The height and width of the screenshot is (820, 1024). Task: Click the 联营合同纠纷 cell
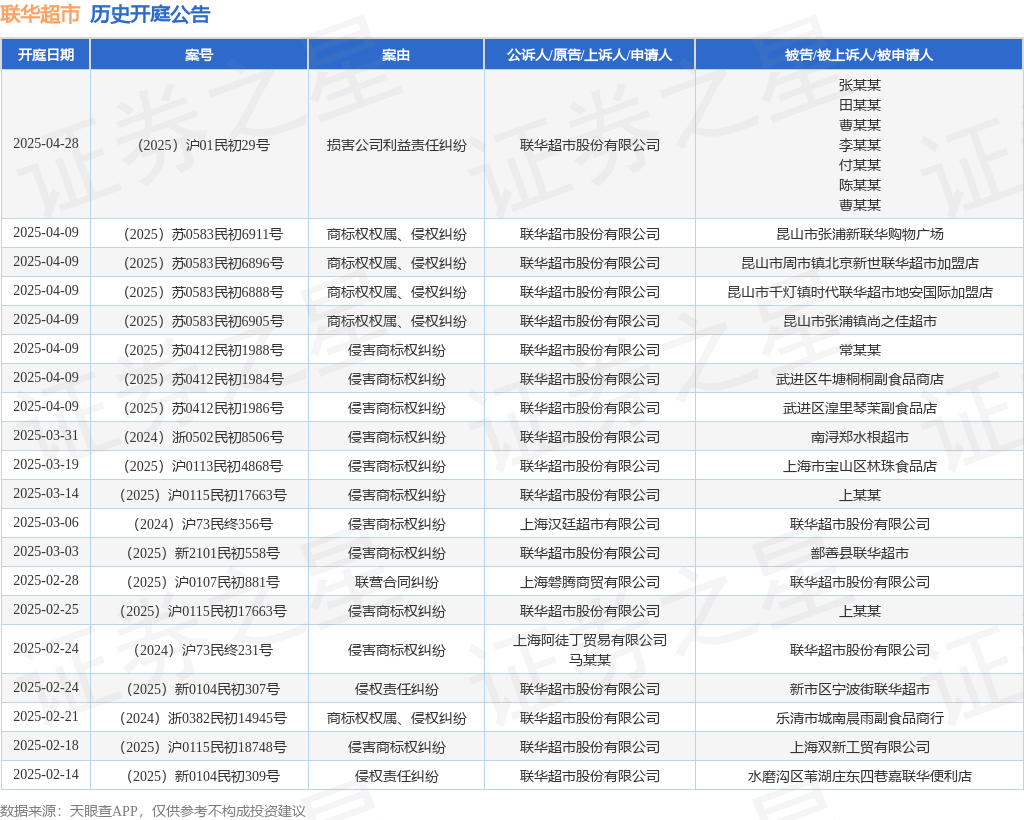coord(396,582)
